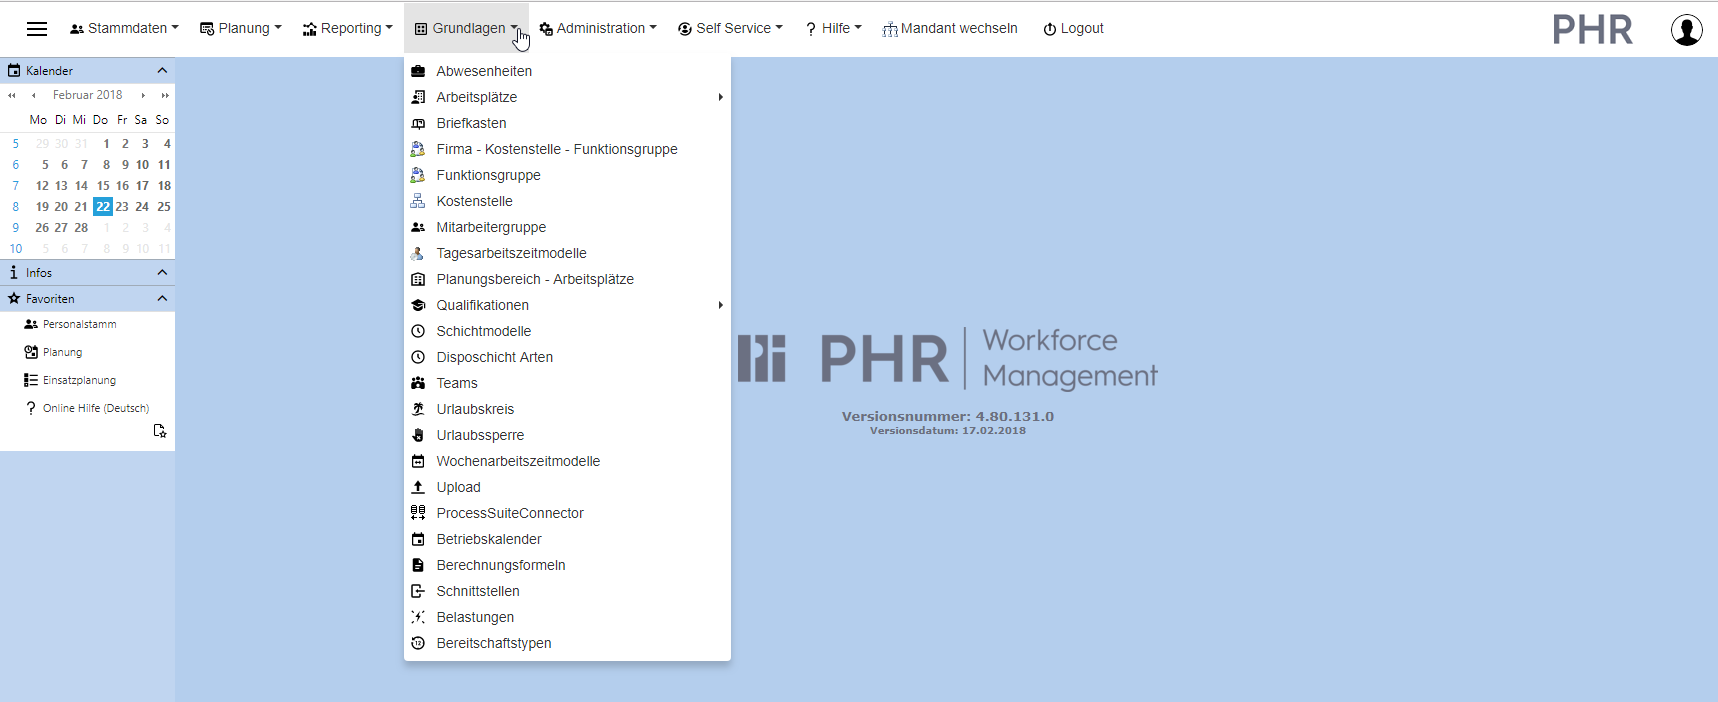
Task: Click the edit favorites icon in sidebar
Action: point(160,431)
